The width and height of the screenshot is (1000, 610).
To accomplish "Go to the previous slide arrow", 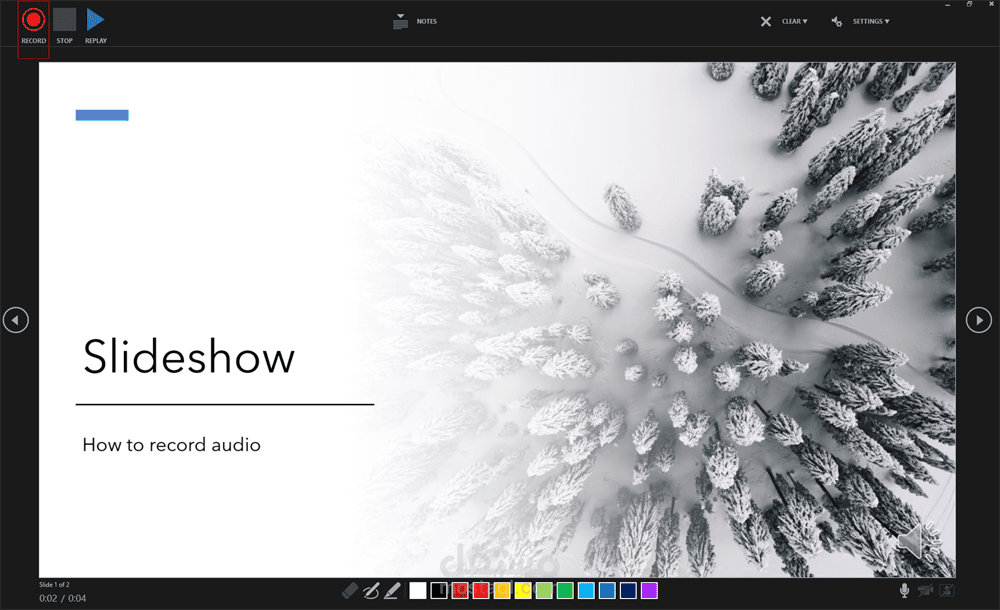I will (x=16, y=320).
